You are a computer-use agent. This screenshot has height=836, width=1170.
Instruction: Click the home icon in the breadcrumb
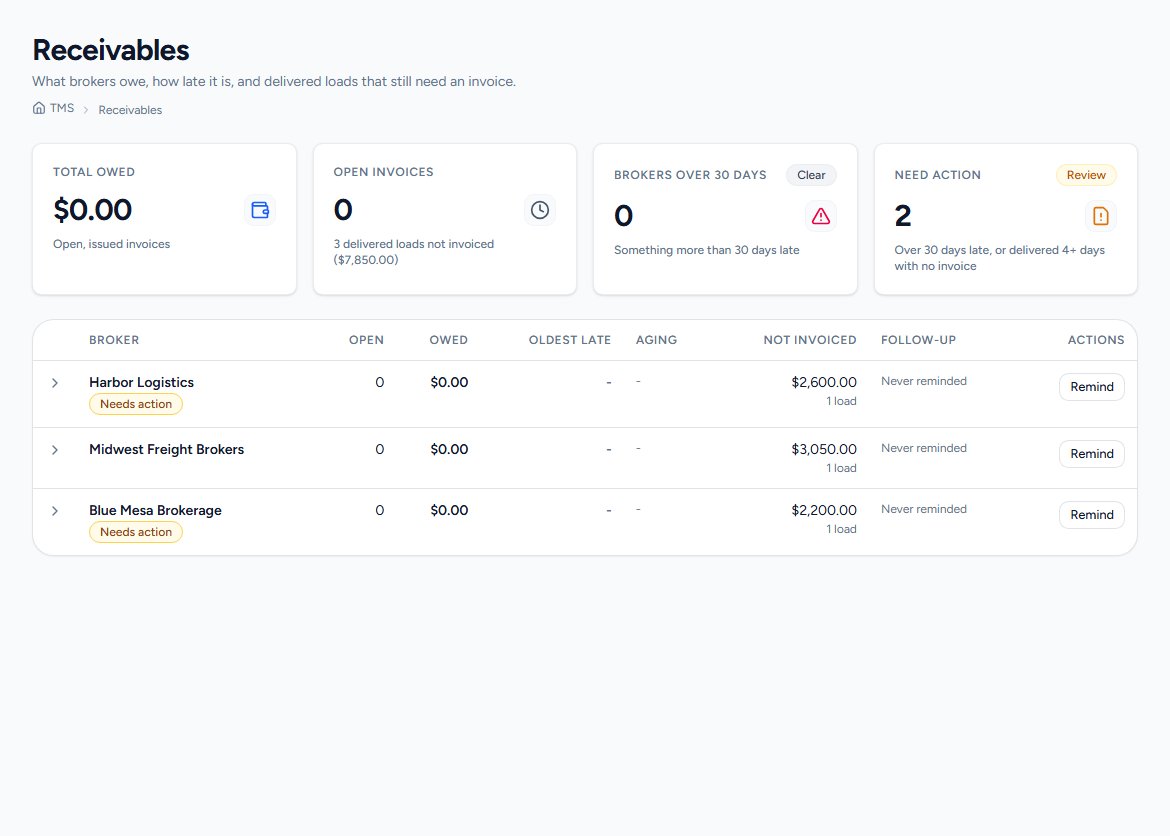point(39,108)
